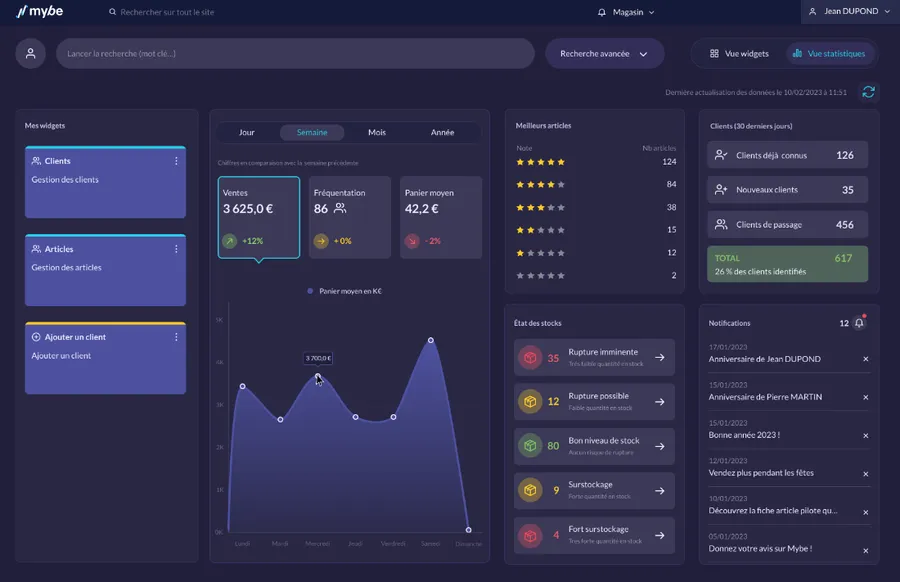Click the keyword search input field
The width and height of the screenshot is (900, 582).
coord(295,54)
